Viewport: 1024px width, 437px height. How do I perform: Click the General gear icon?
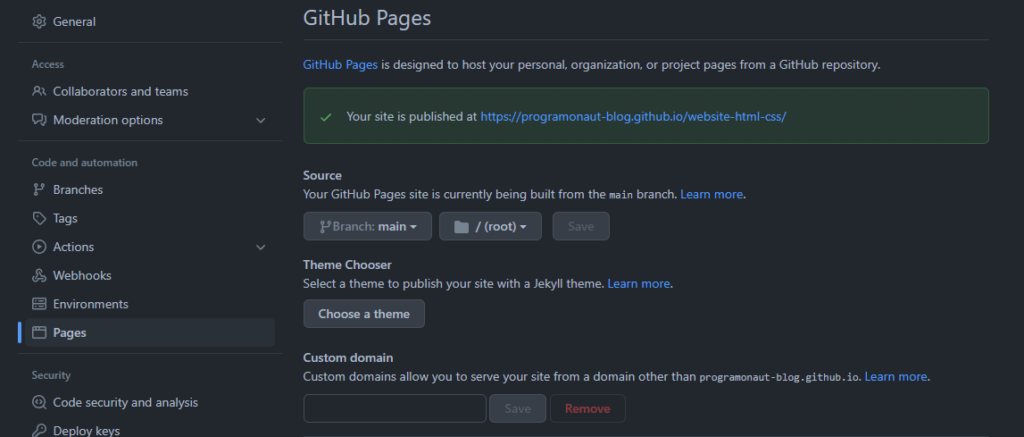(39, 21)
